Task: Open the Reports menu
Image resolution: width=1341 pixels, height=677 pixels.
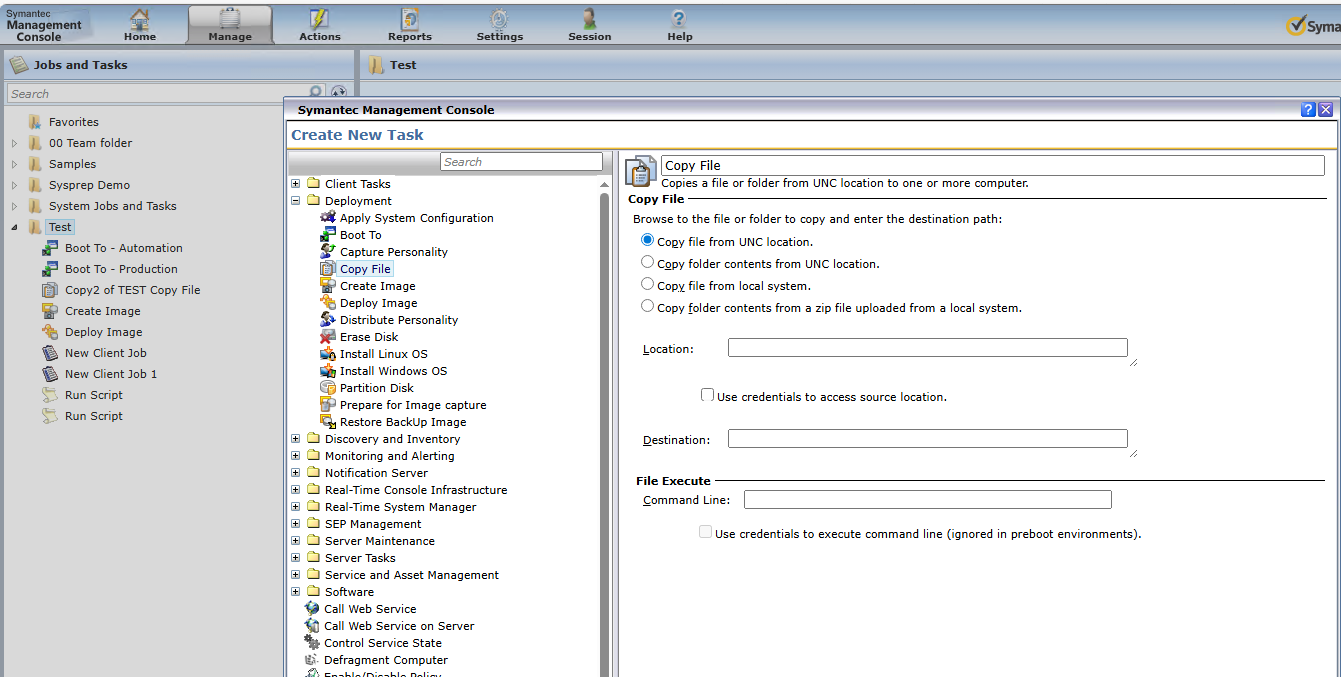Action: point(409,23)
